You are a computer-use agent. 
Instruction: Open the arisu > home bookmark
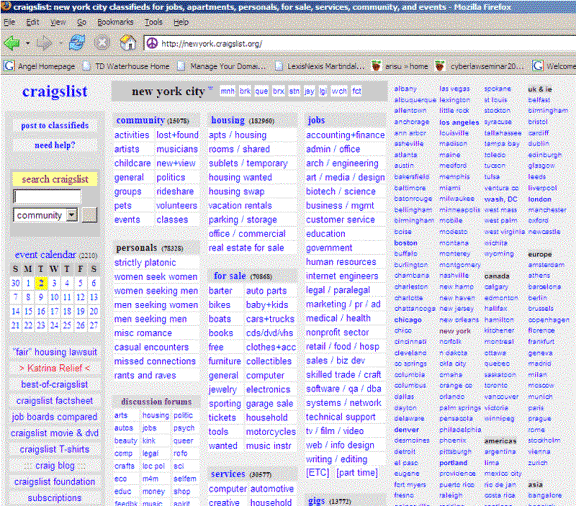[x=400, y=66]
